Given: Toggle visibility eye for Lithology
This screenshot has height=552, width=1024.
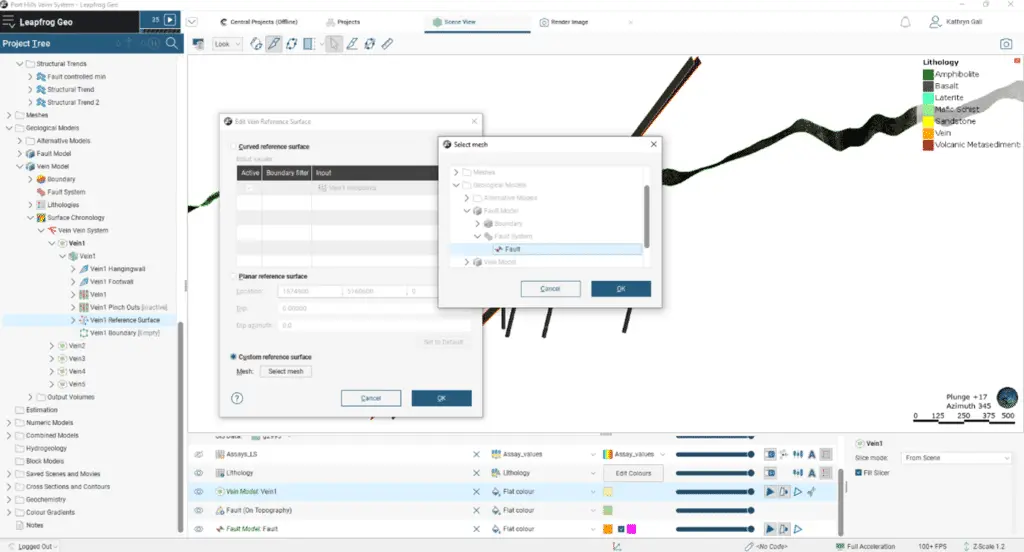Looking at the screenshot, I should point(199,473).
